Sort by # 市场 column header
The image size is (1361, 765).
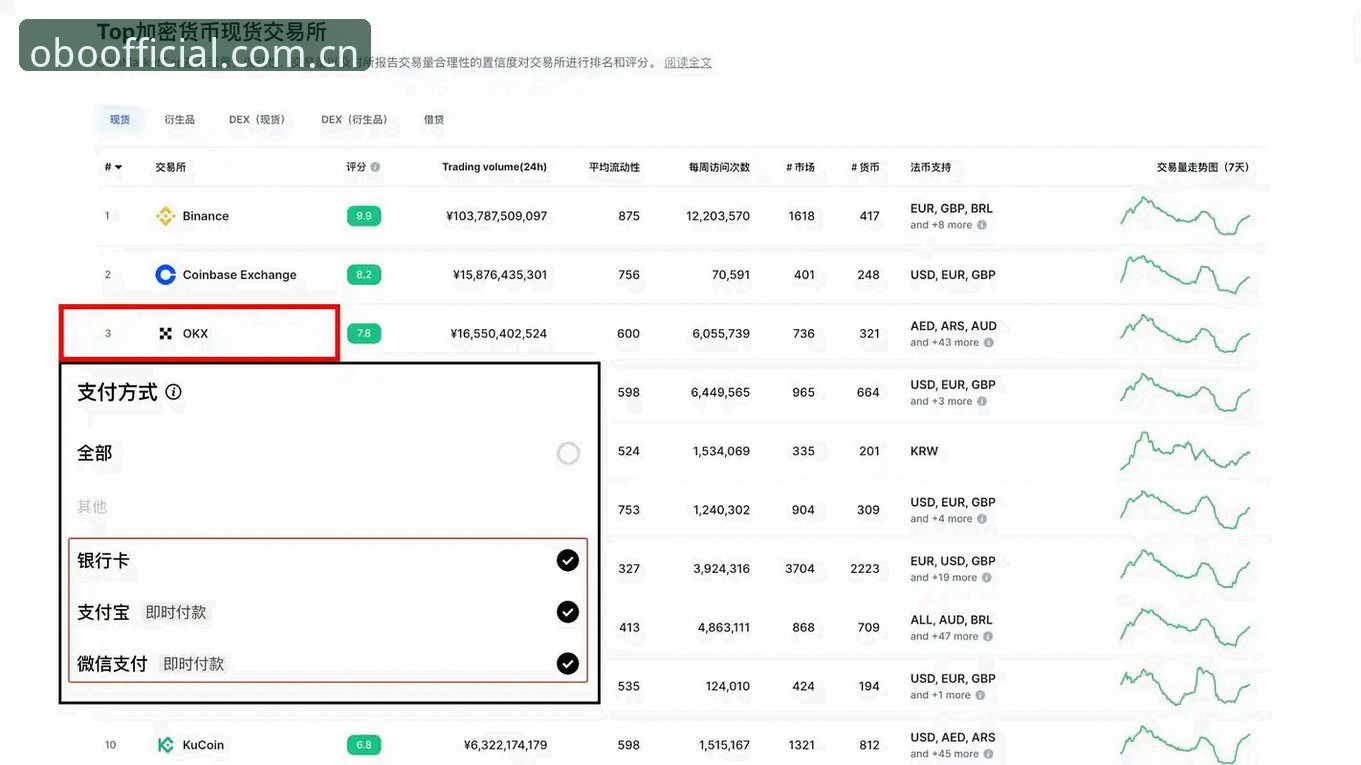801,167
